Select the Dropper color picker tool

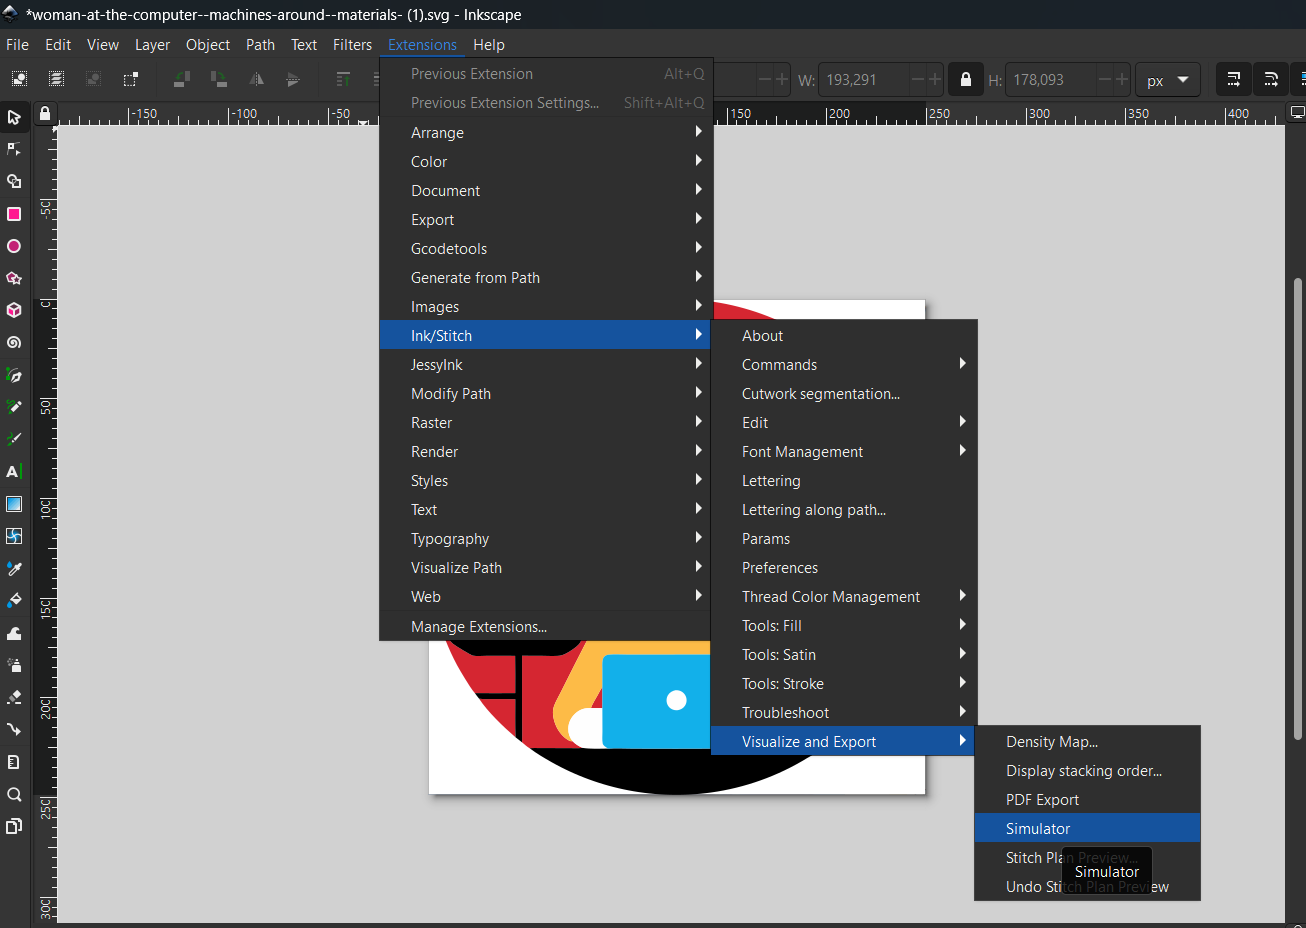[14, 568]
